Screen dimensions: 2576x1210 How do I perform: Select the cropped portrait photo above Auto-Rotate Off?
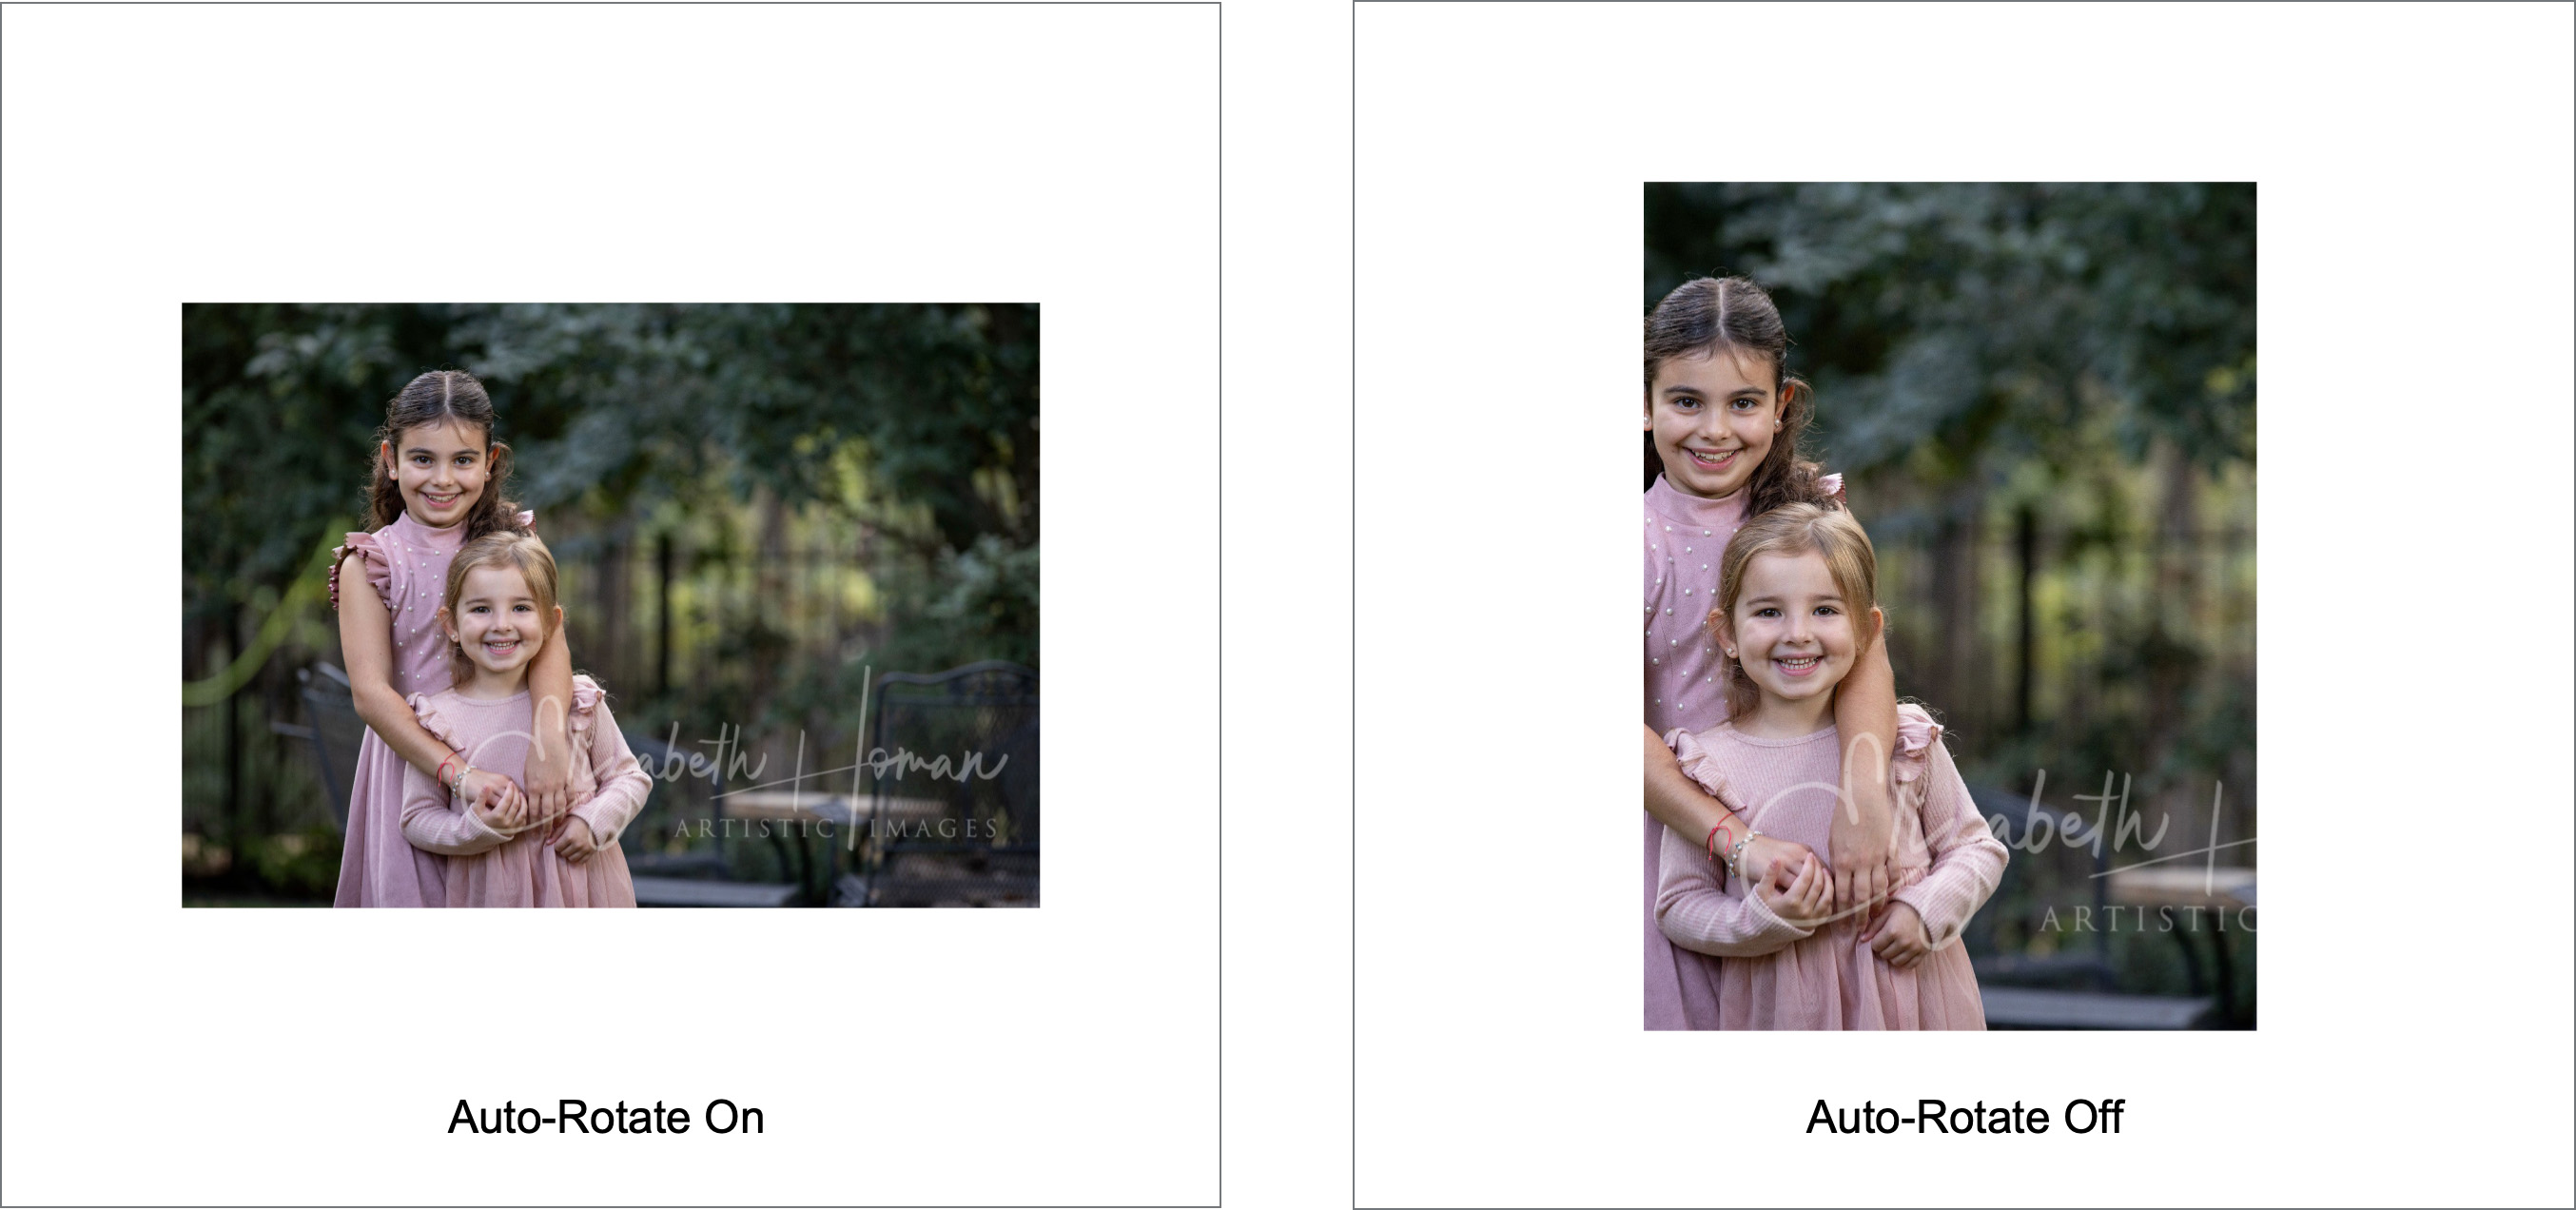(1950, 606)
